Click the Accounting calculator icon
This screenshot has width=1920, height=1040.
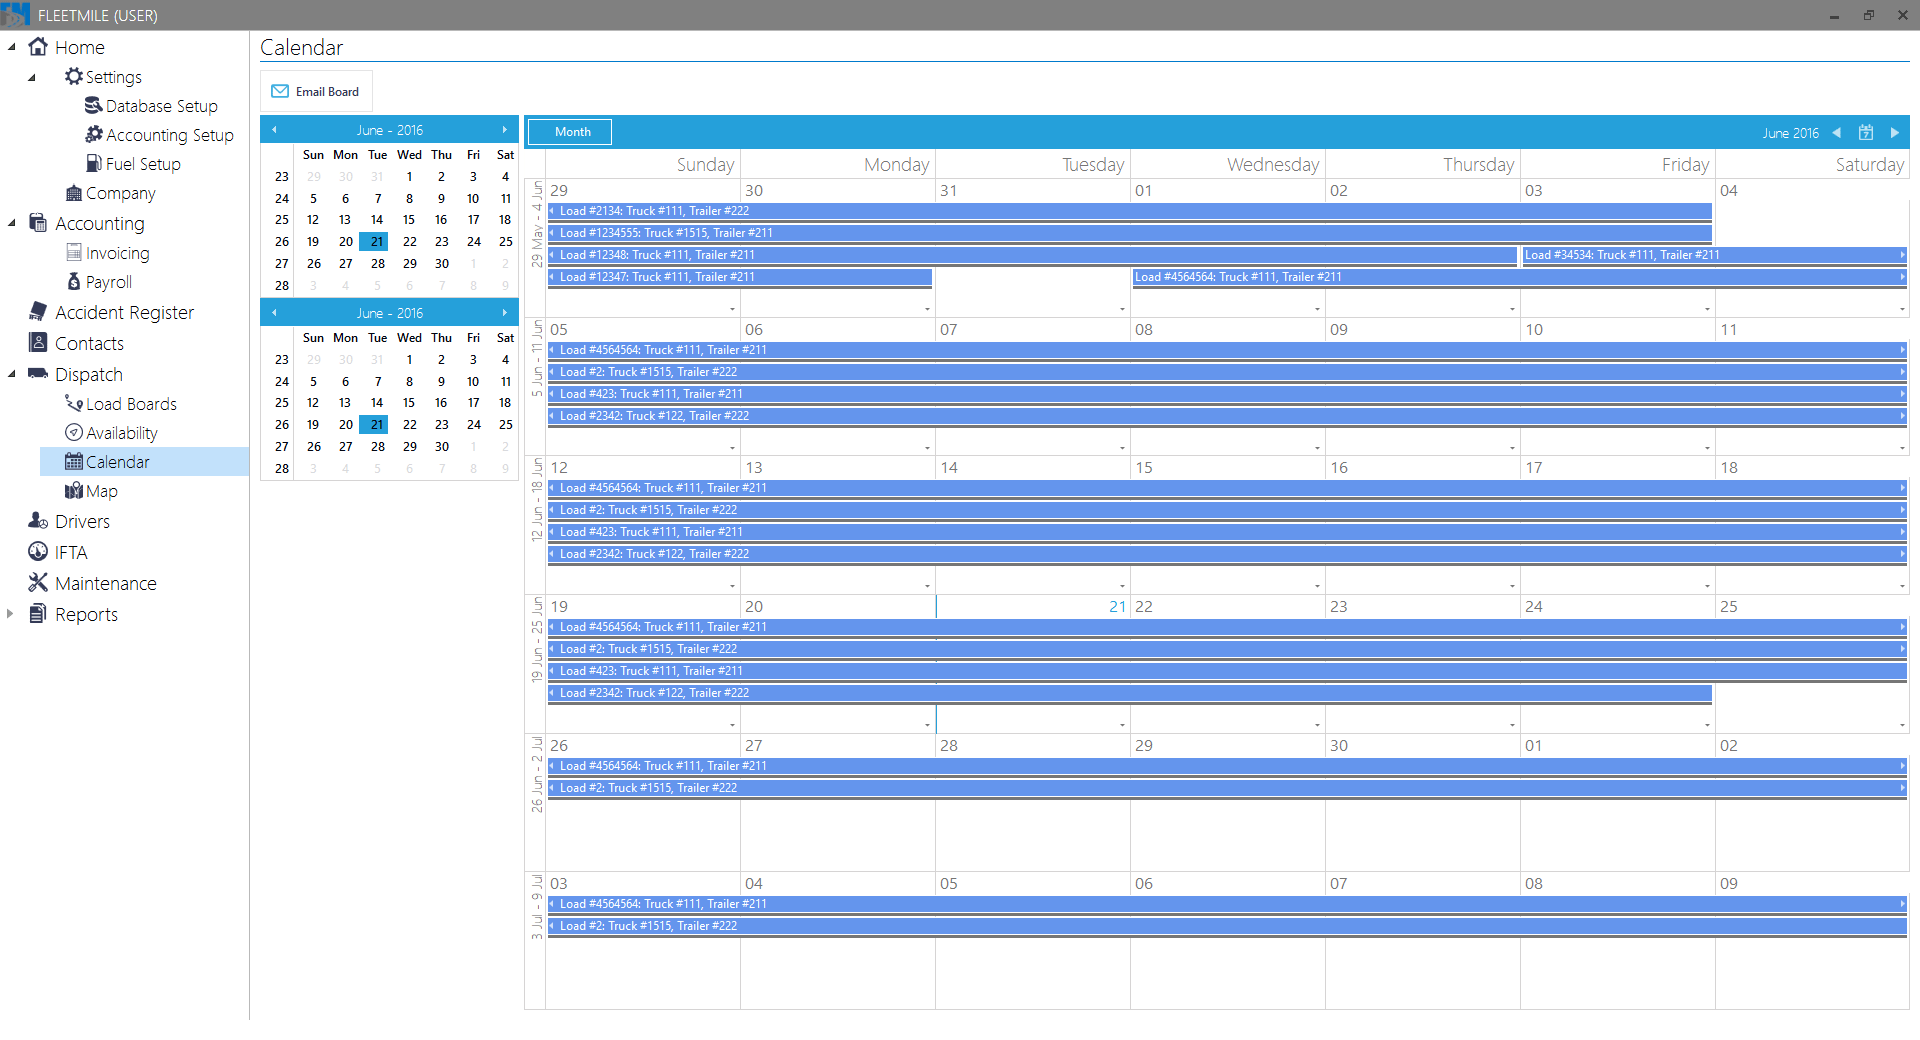(38, 223)
